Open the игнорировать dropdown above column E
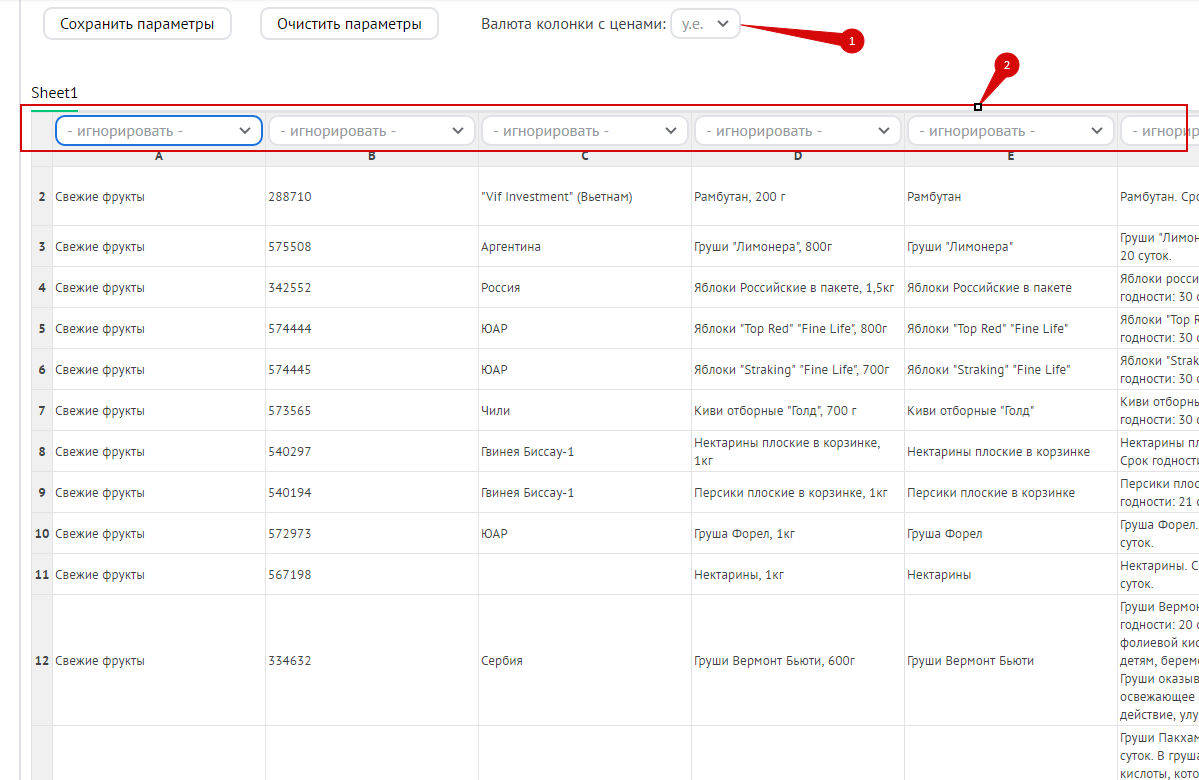The image size is (1199, 780). 1011,131
